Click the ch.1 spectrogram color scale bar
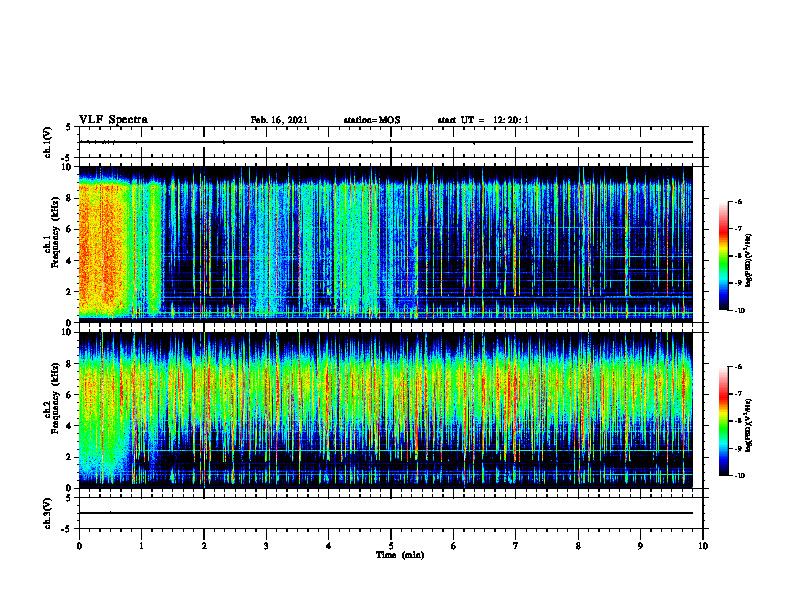This screenshot has height=612, width=792. pos(723,256)
